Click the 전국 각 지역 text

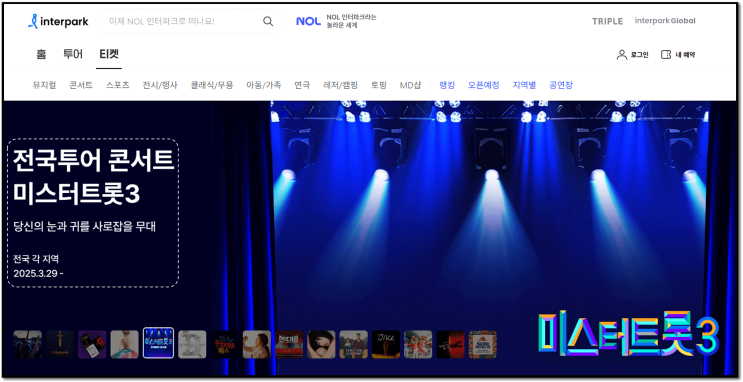click(x=36, y=259)
